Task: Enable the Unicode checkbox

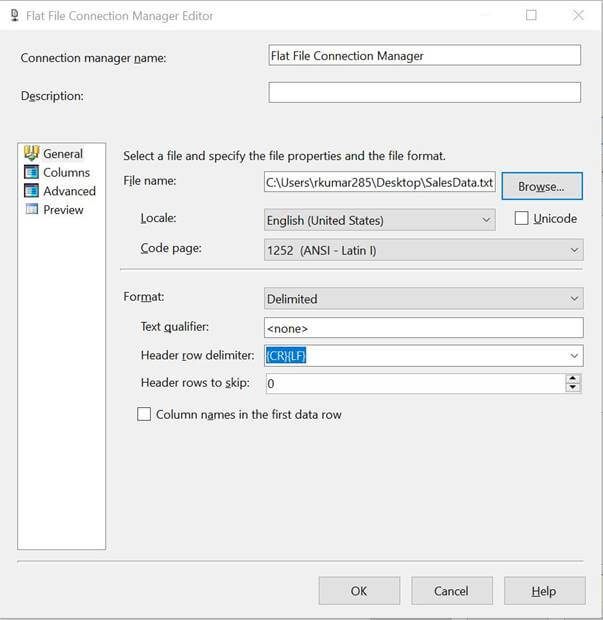Action: coord(521,218)
